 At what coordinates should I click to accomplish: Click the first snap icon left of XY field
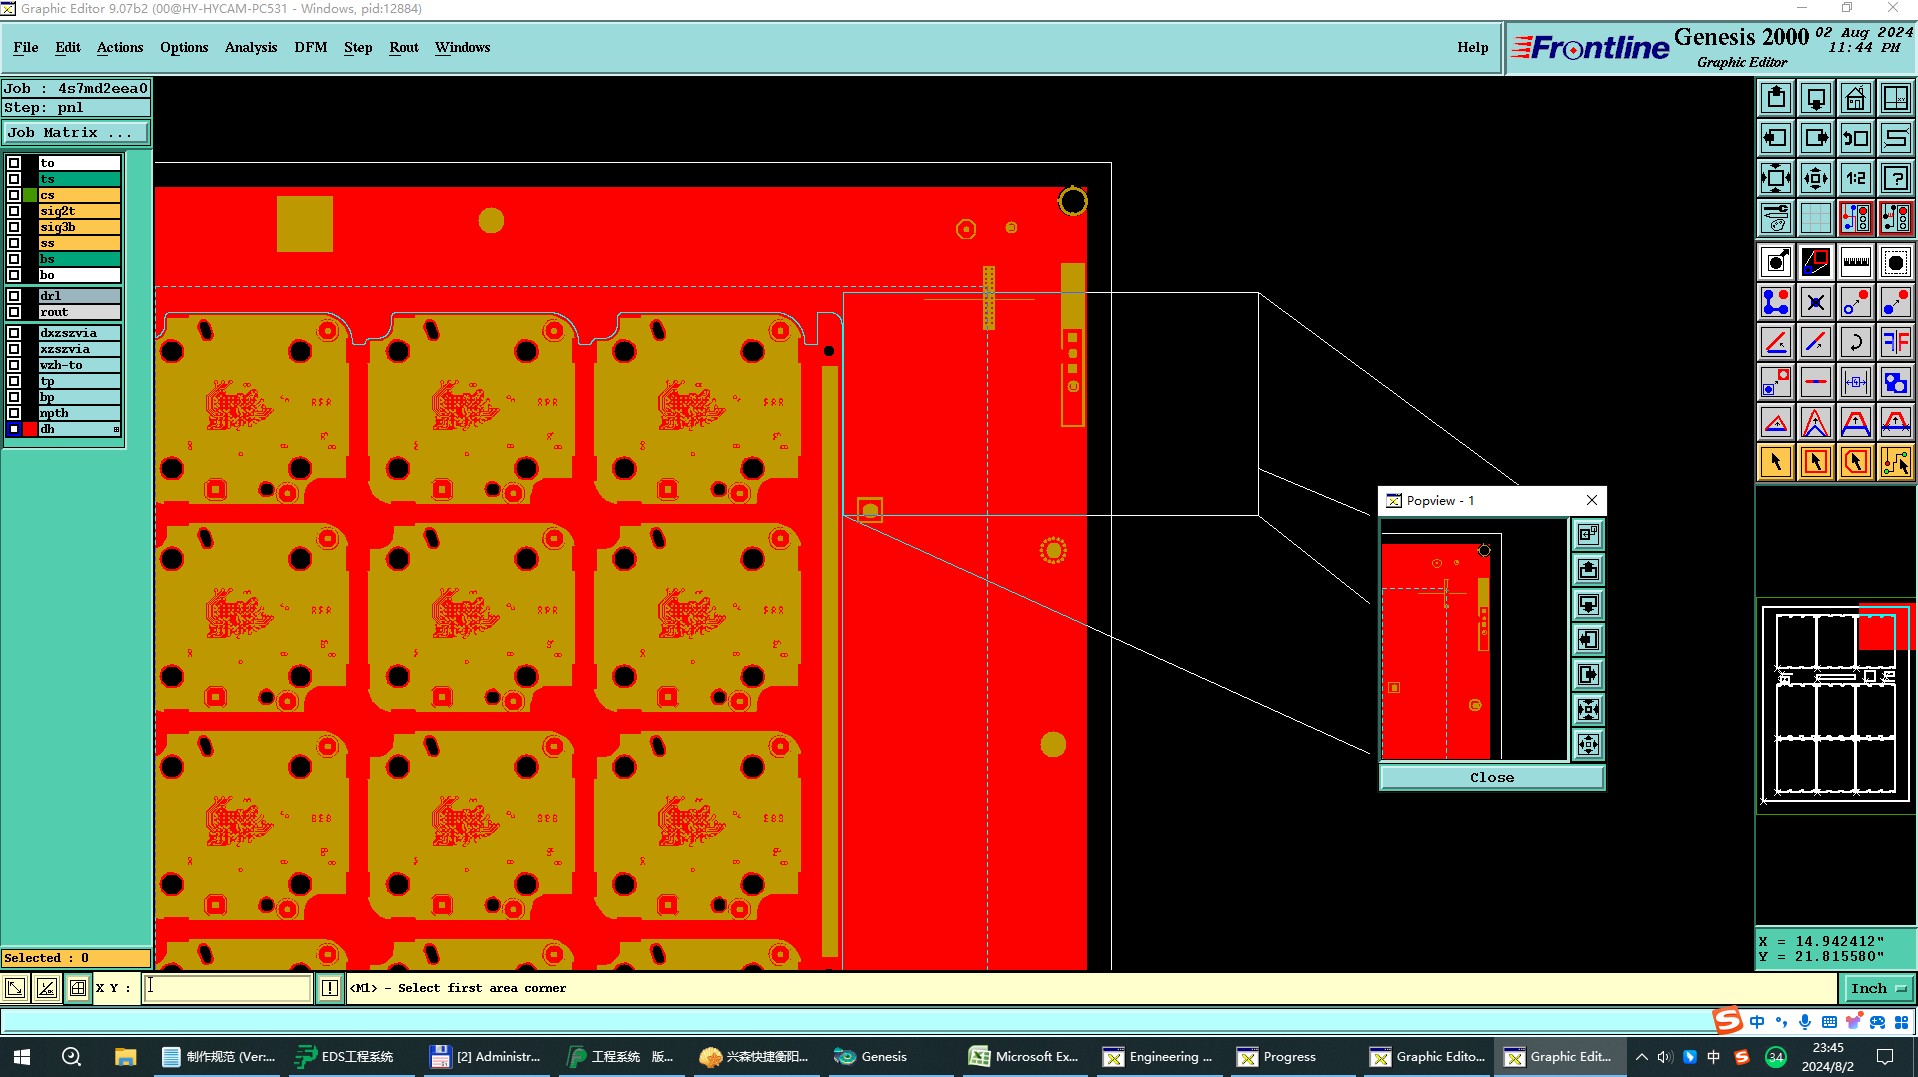pyautogui.click(x=15, y=988)
